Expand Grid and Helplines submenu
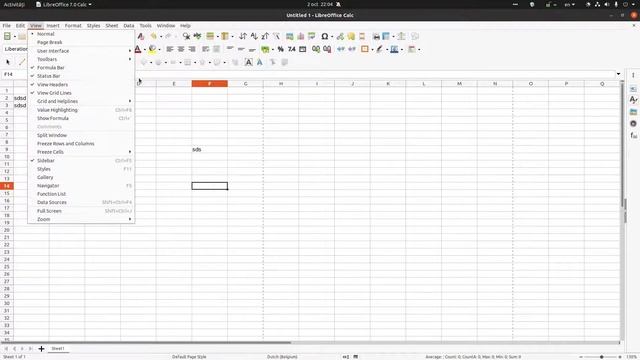Image resolution: width=640 pixels, height=360 pixels. (x=81, y=101)
